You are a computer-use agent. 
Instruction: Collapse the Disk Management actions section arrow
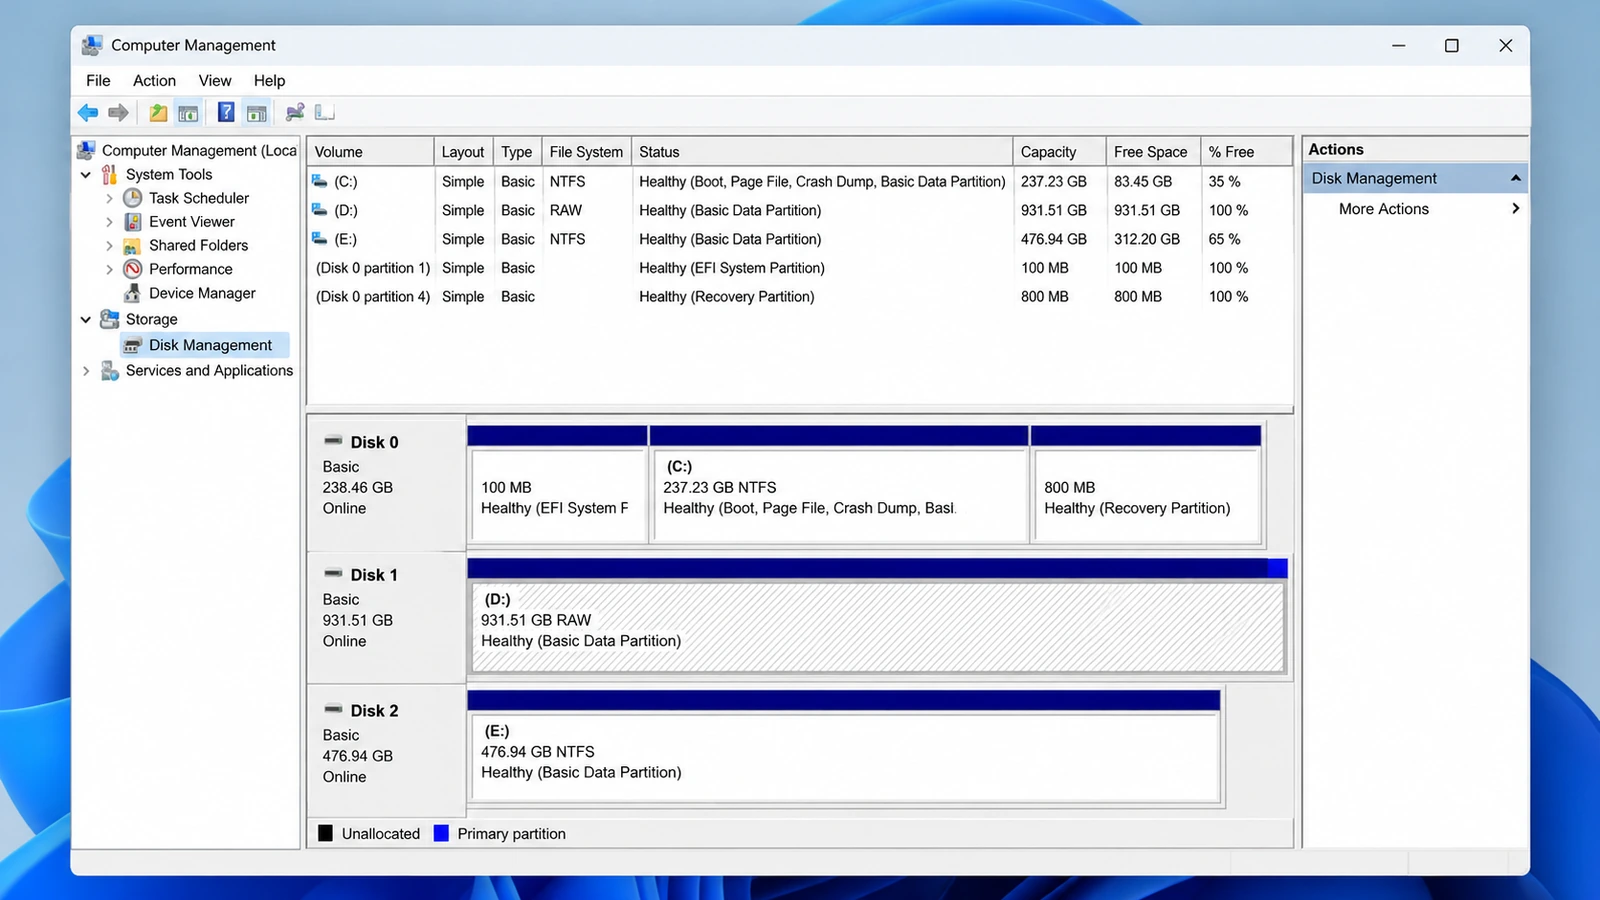[x=1516, y=178]
